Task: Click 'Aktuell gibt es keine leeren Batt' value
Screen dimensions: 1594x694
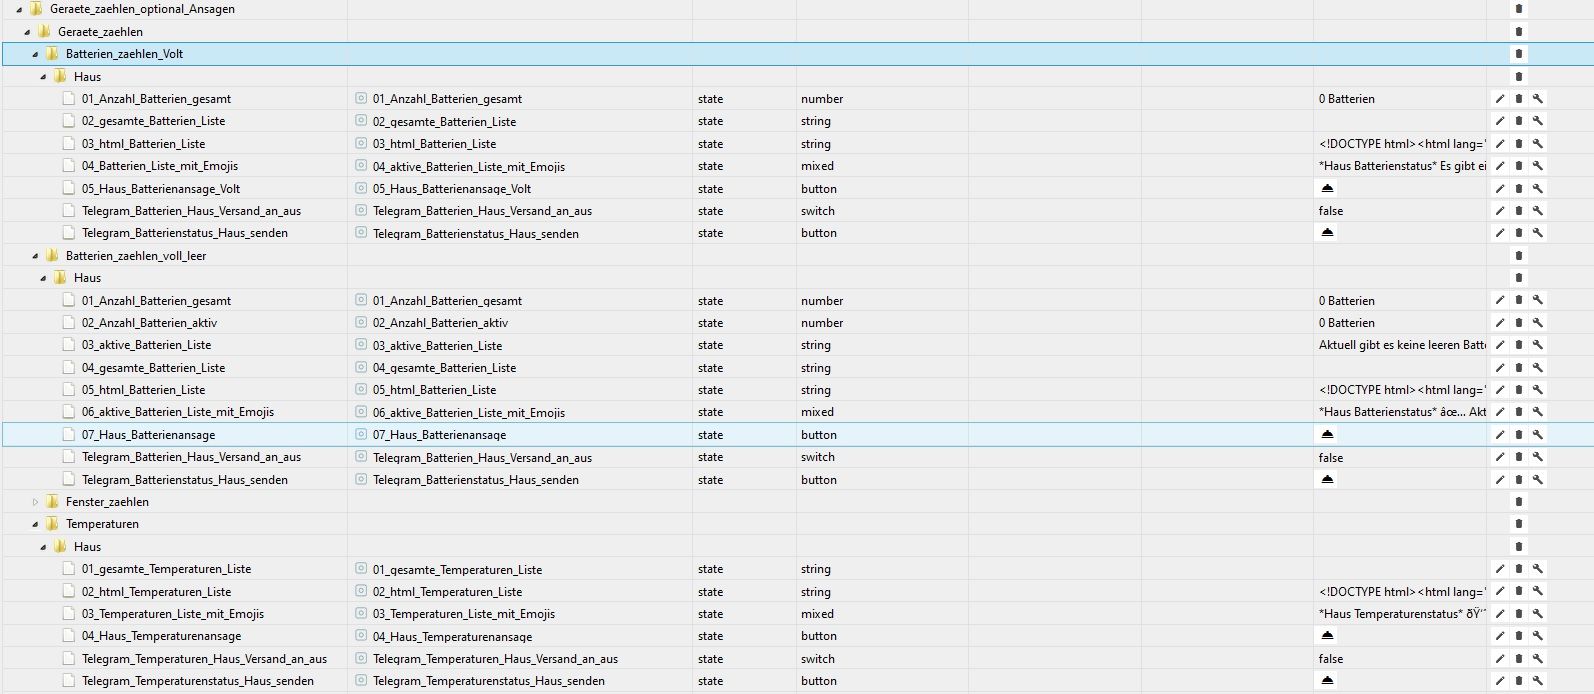Action: point(1402,345)
